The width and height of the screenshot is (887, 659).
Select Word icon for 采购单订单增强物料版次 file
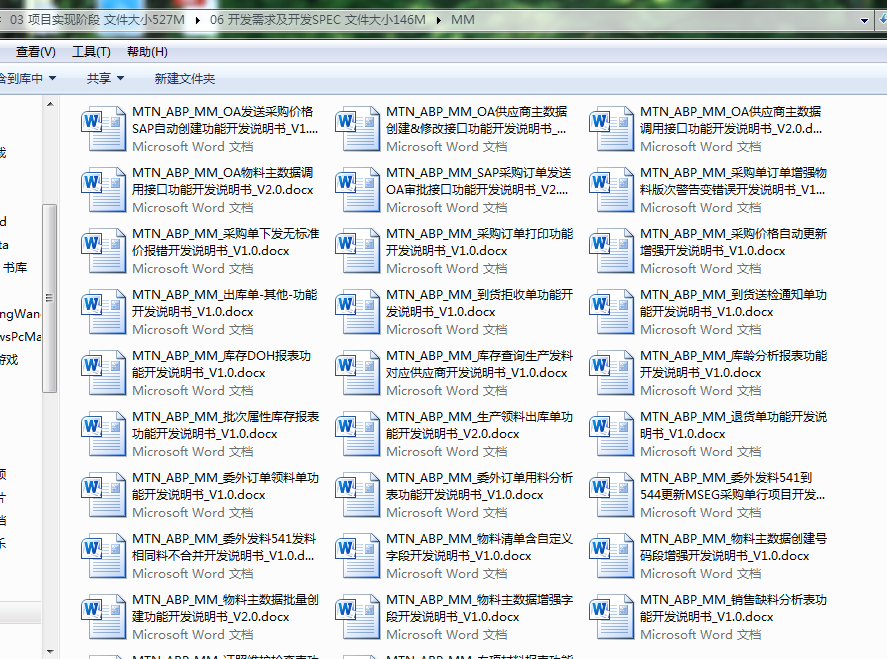coord(611,189)
